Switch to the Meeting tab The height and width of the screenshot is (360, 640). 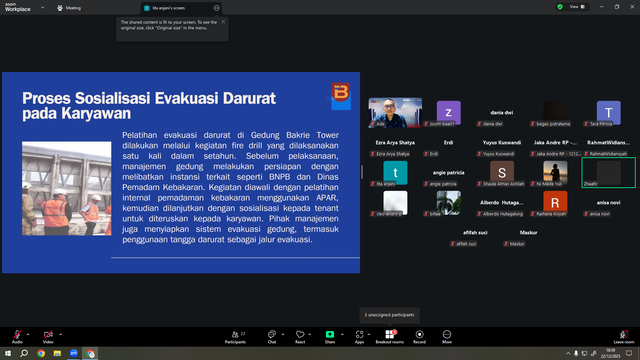point(69,8)
